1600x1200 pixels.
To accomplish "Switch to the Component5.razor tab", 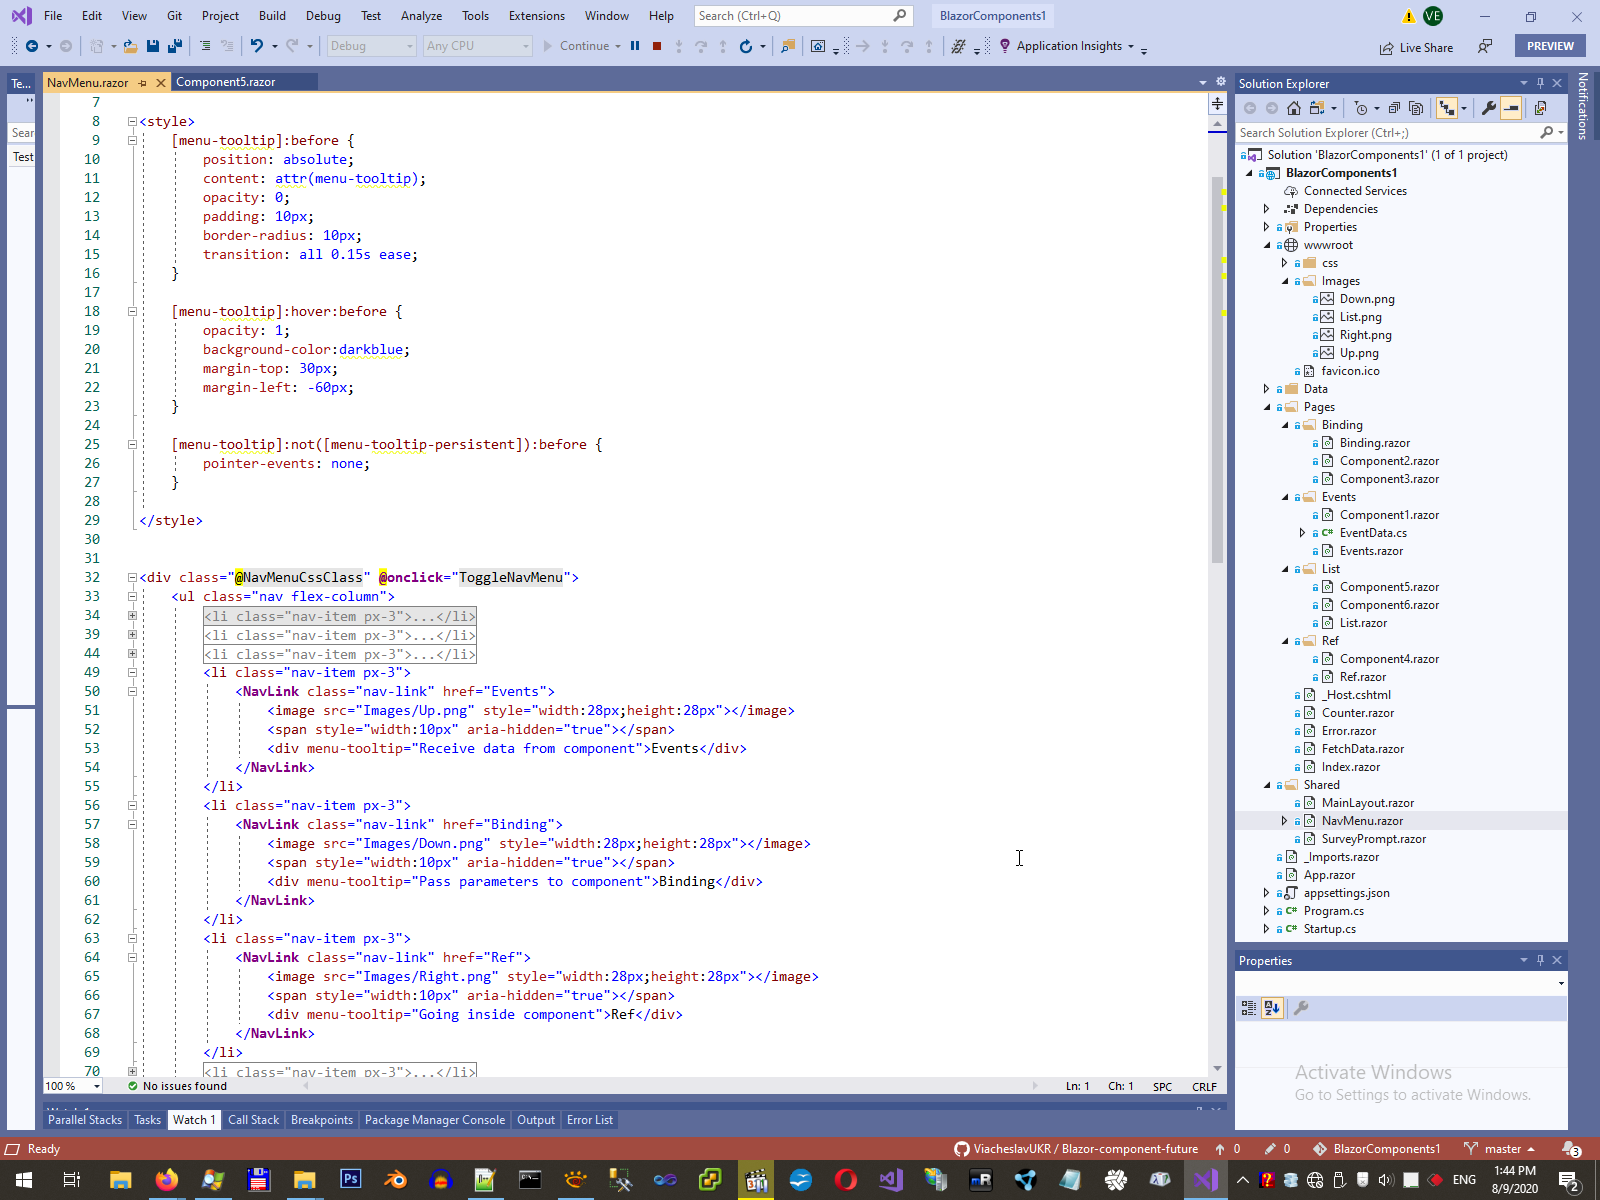I will coord(226,82).
